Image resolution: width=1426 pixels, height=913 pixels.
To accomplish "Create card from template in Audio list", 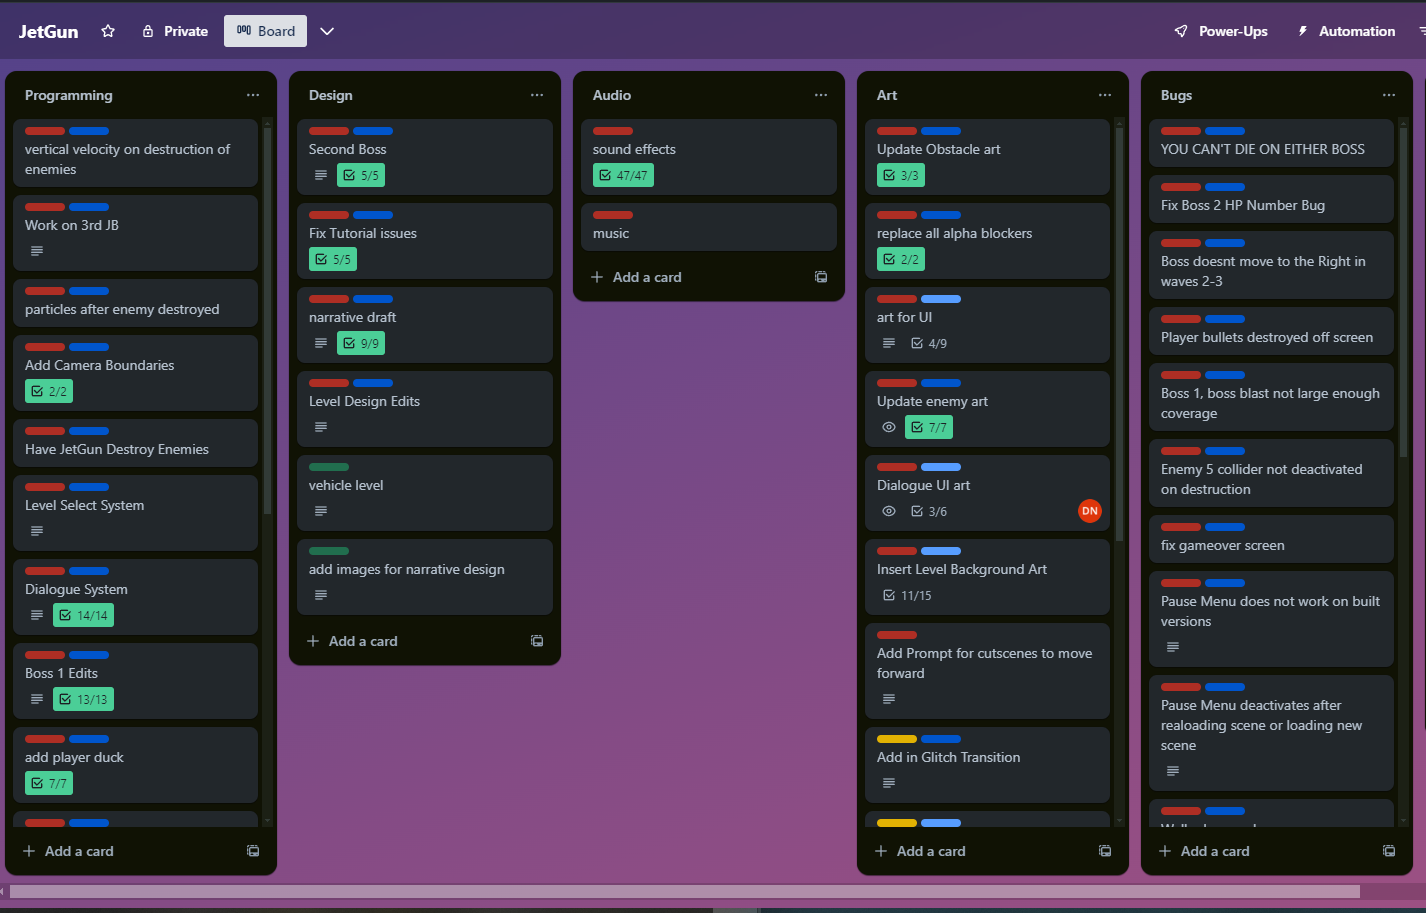I will [x=821, y=277].
